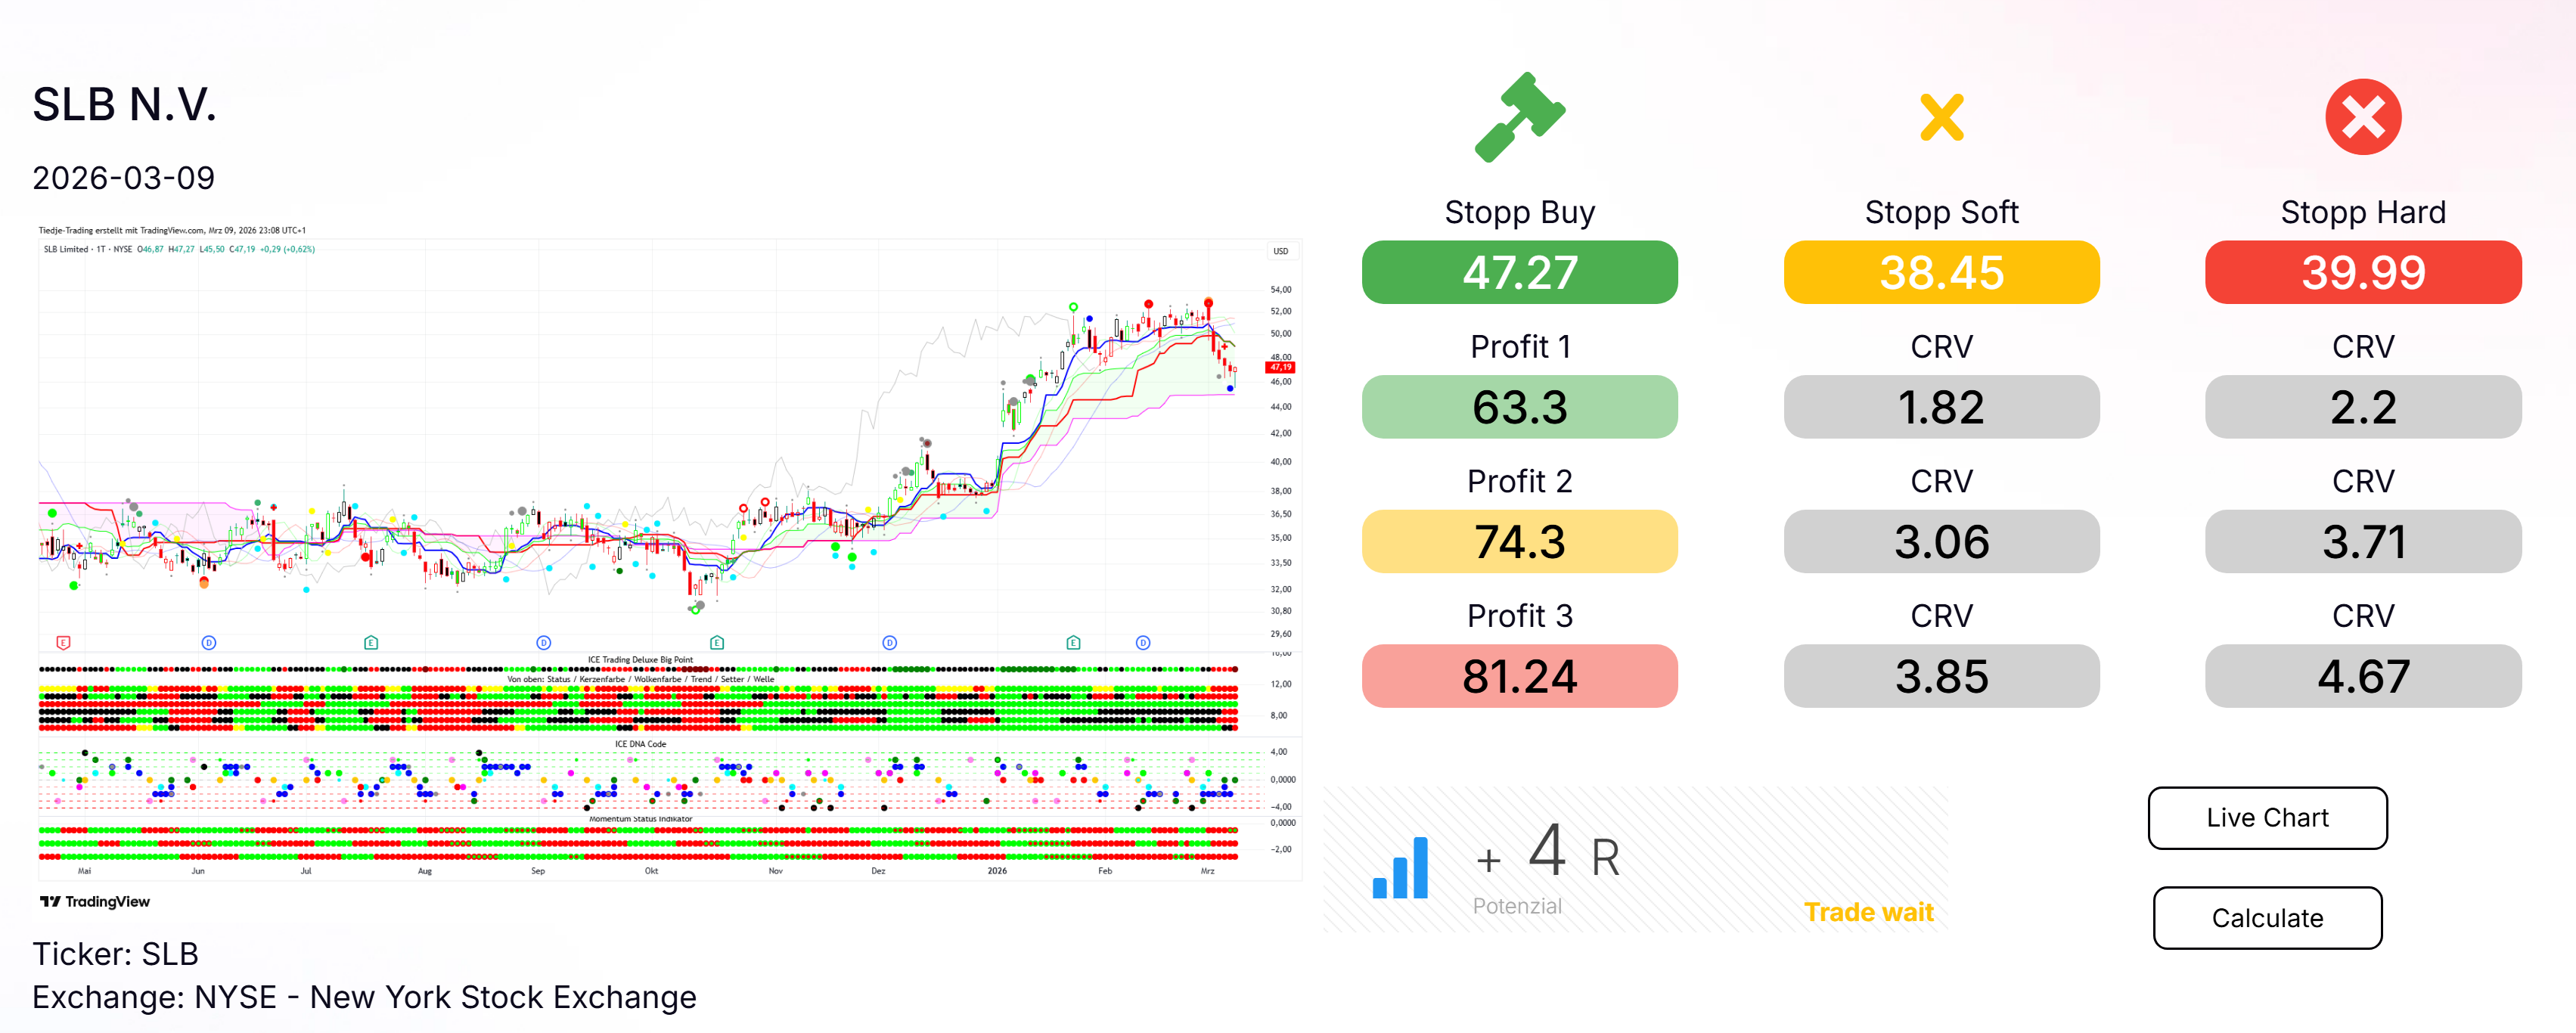Select the green Stopp Buy 47.27 value
The width and height of the screenshot is (2576, 1033).
(1519, 272)
